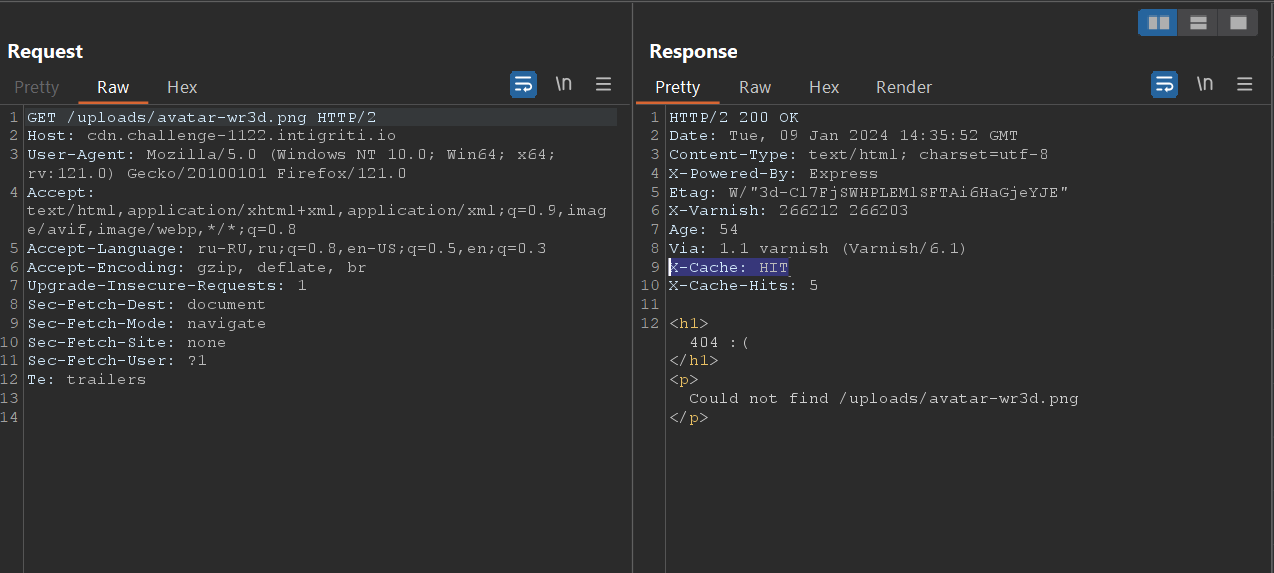Select the Request Raw tab
The width and height of the screenshot is (1274, 573).
[113, 87]
